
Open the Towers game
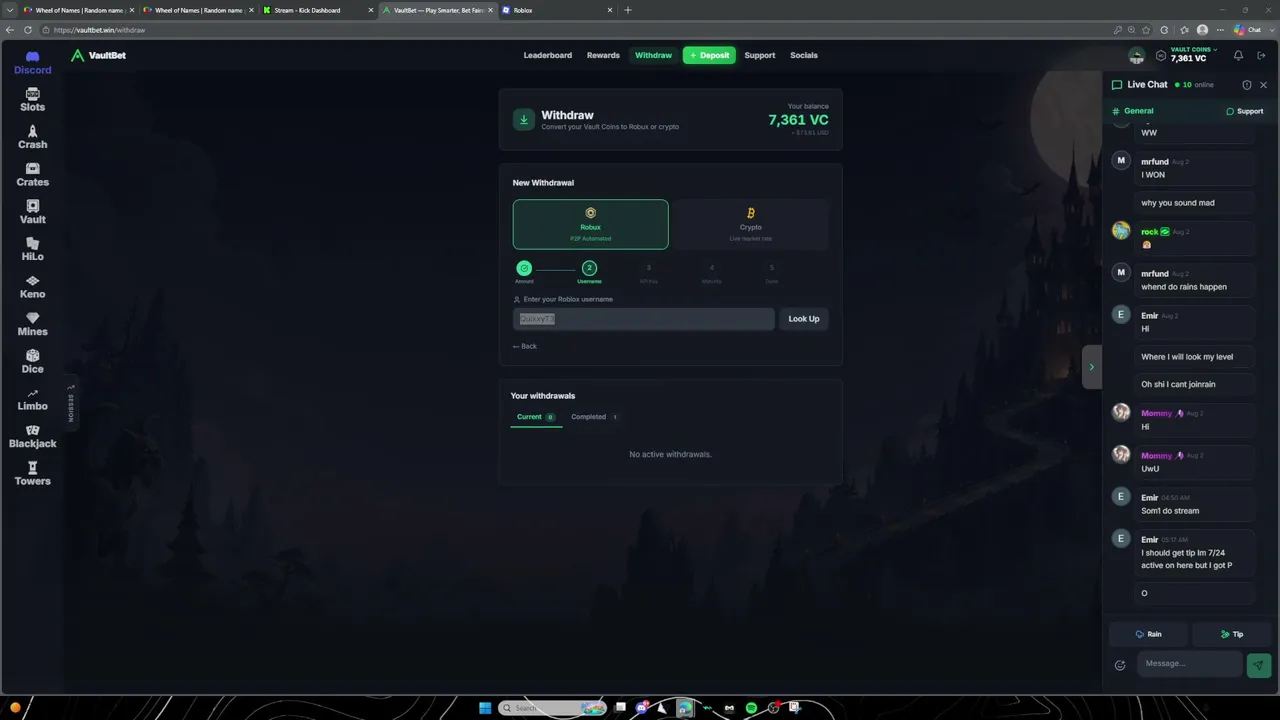point(32,474)
